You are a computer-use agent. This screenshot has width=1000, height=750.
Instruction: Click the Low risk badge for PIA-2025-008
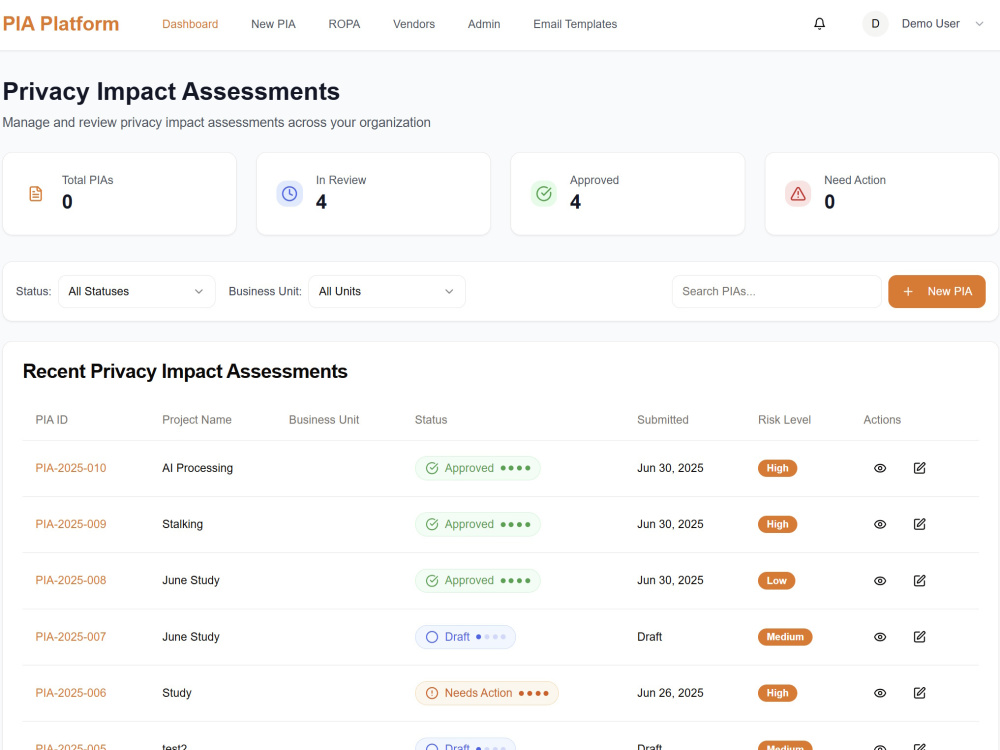[x=776, y=580]
